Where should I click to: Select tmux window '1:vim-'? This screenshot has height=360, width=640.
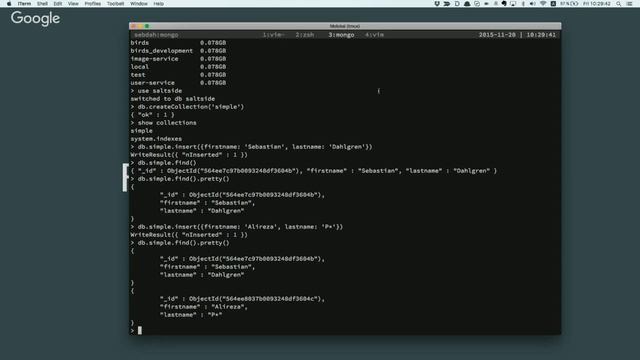273,35
